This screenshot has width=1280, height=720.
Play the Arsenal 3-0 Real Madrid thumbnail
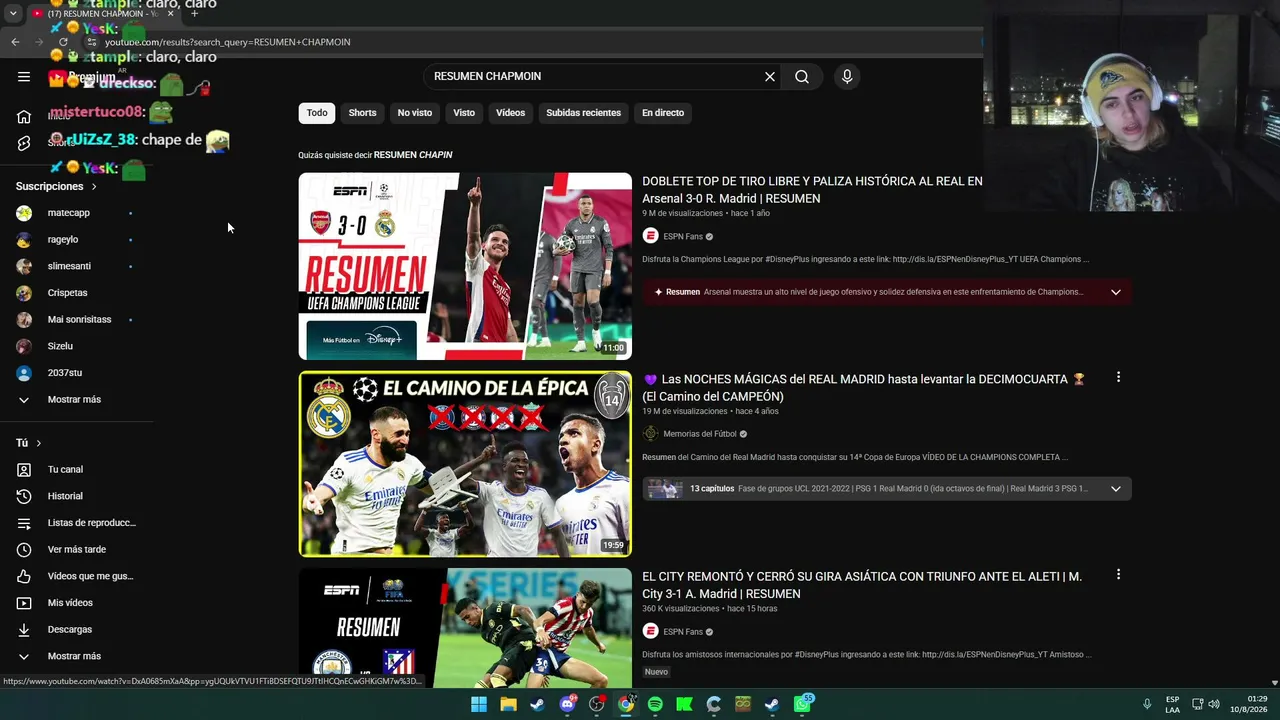point(465,266)
